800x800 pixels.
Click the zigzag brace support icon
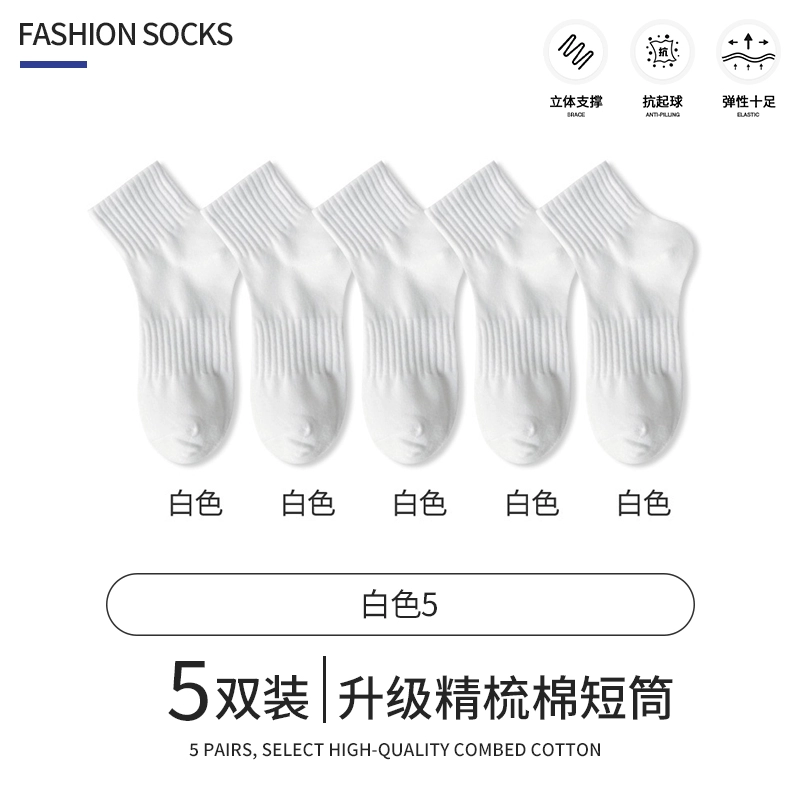point(576,52)
